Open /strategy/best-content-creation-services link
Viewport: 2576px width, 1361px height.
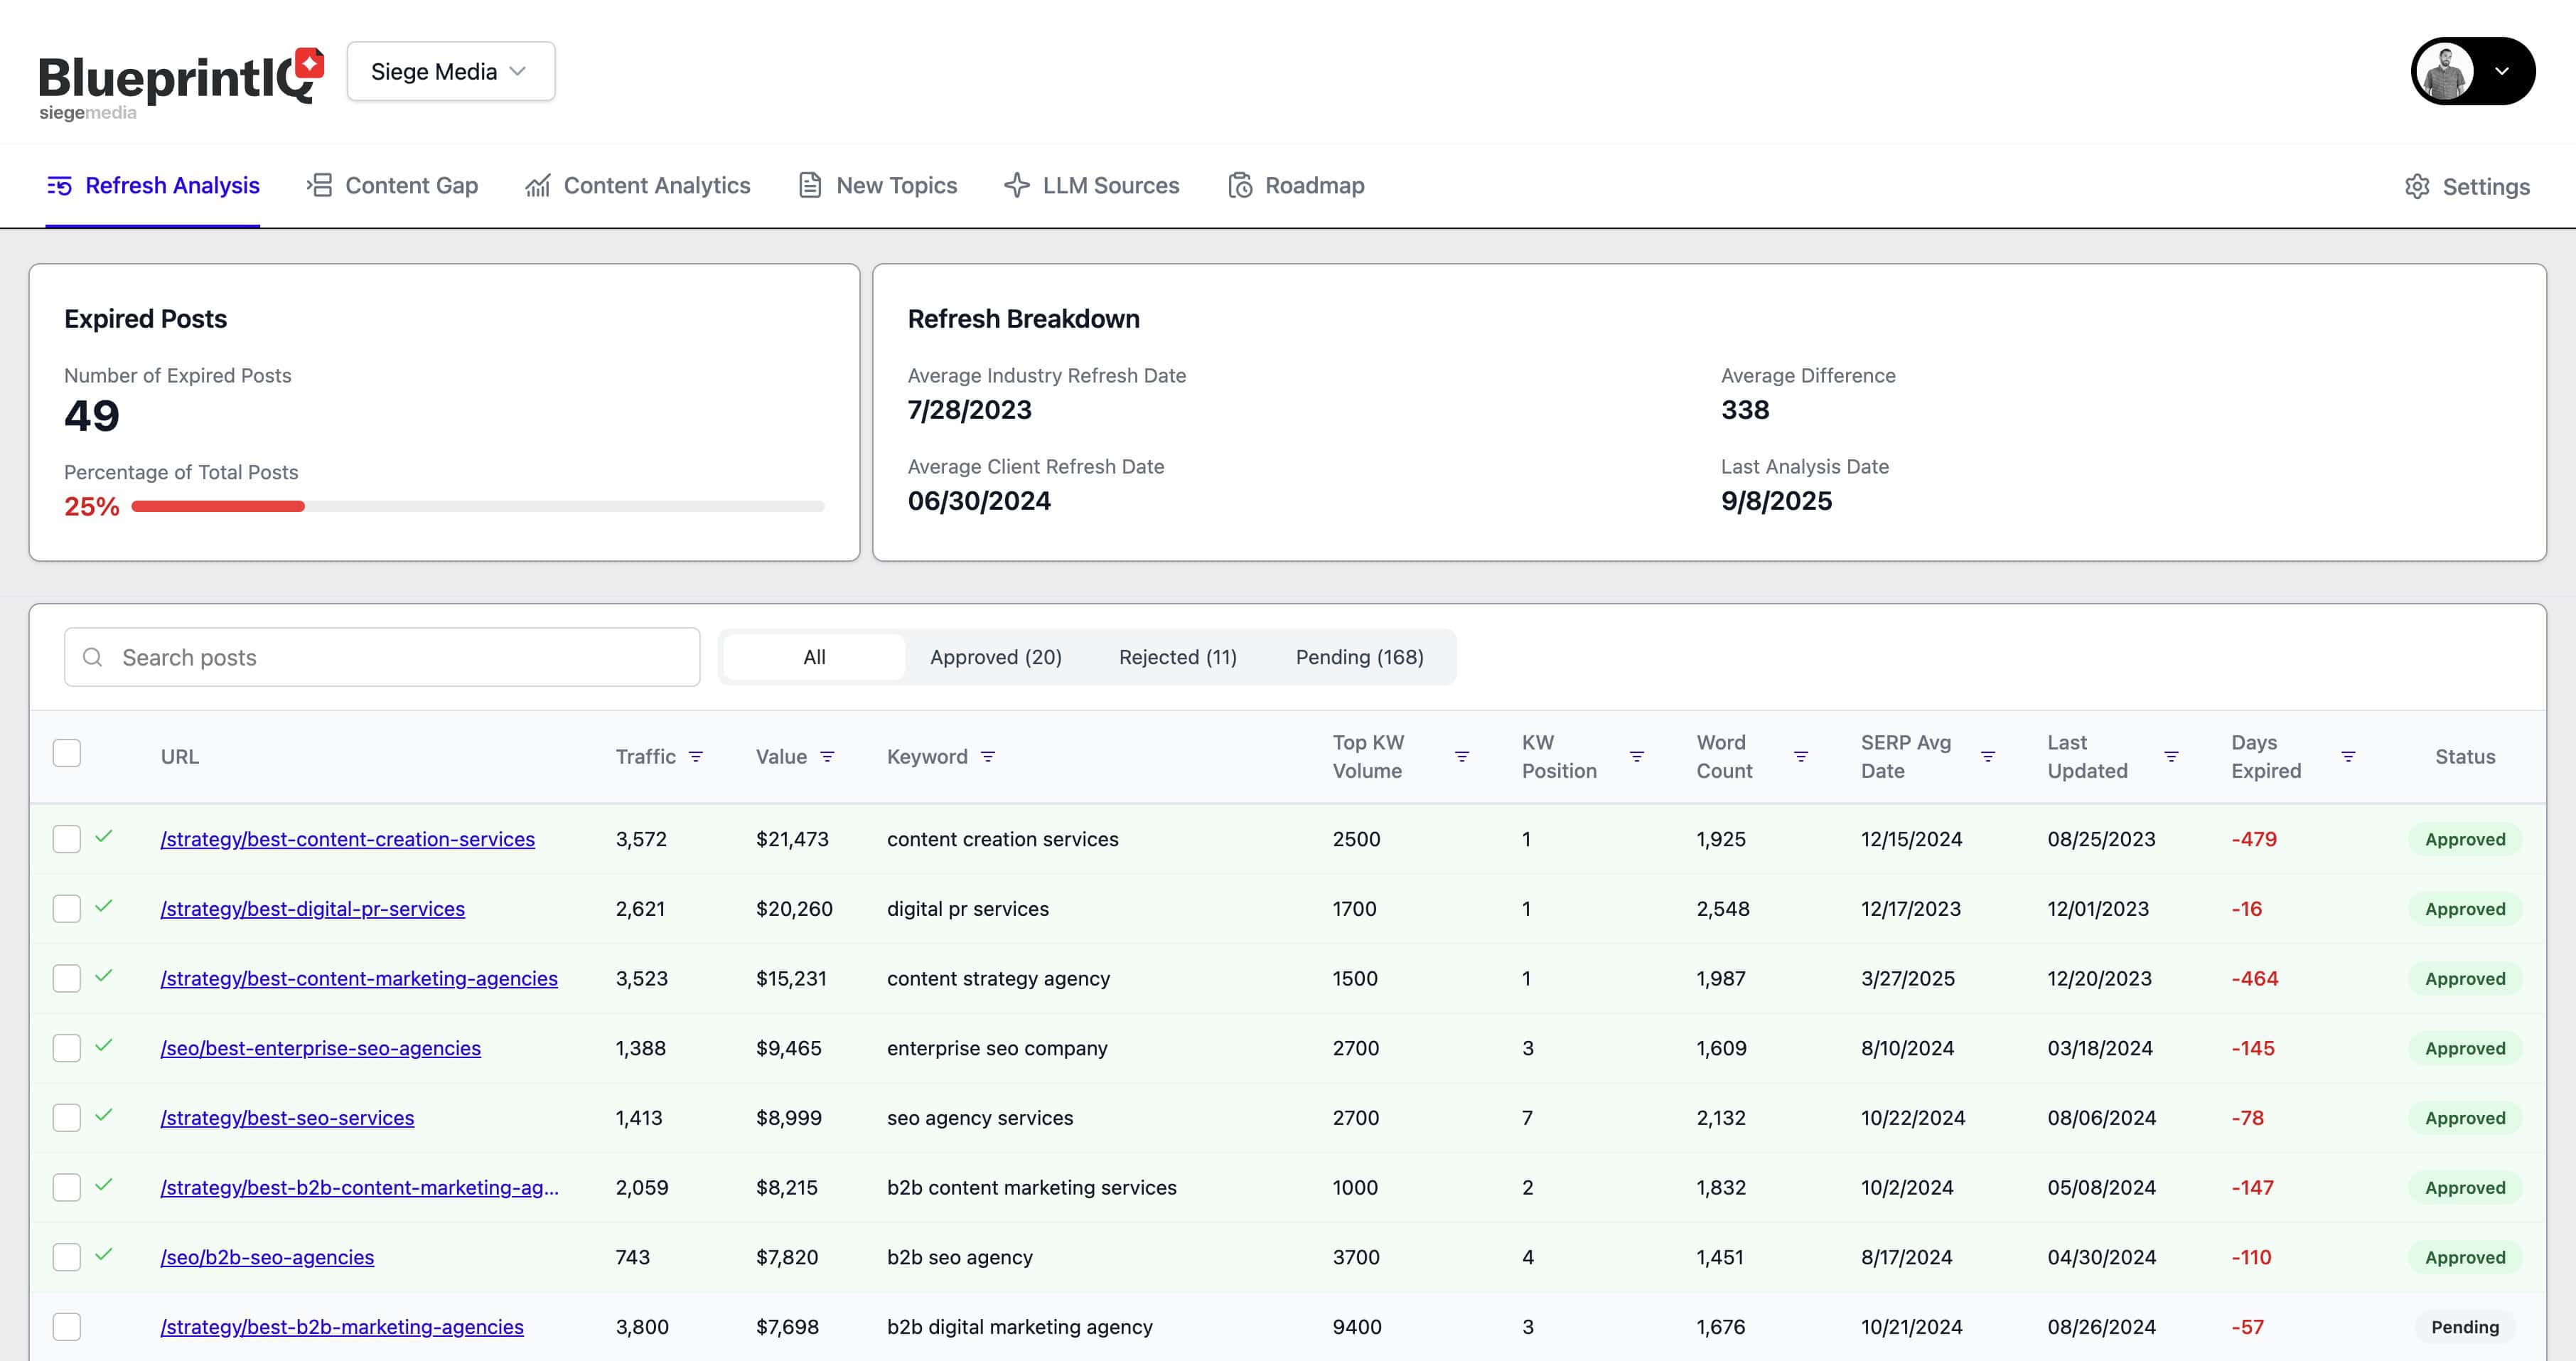[x=348, y=839]
